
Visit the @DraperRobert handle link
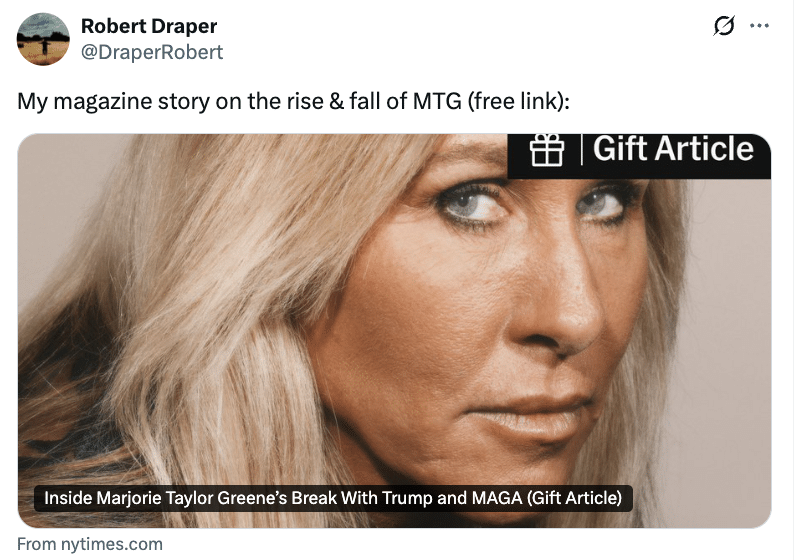click(x=152, y=52)
